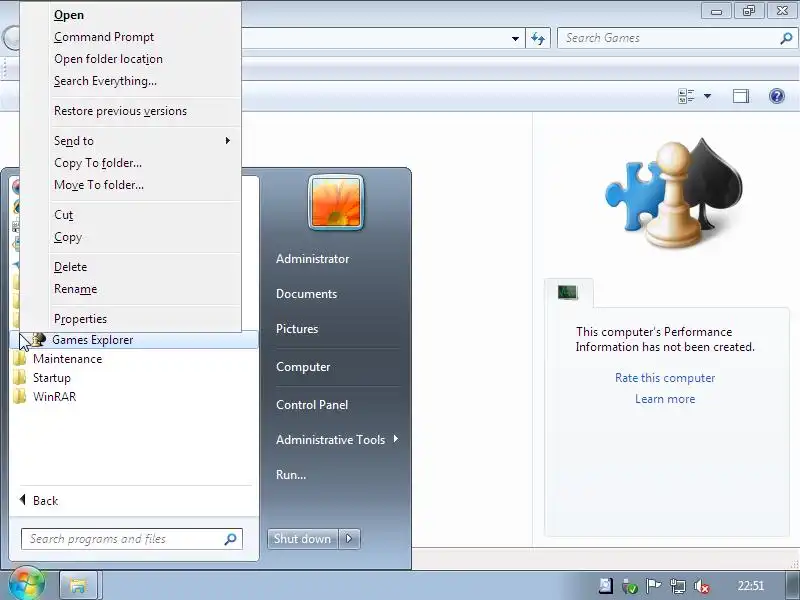Click the Games artwork with the pawn and spade
This screenshot has height=600, width=800.
(x=674, y=193)
